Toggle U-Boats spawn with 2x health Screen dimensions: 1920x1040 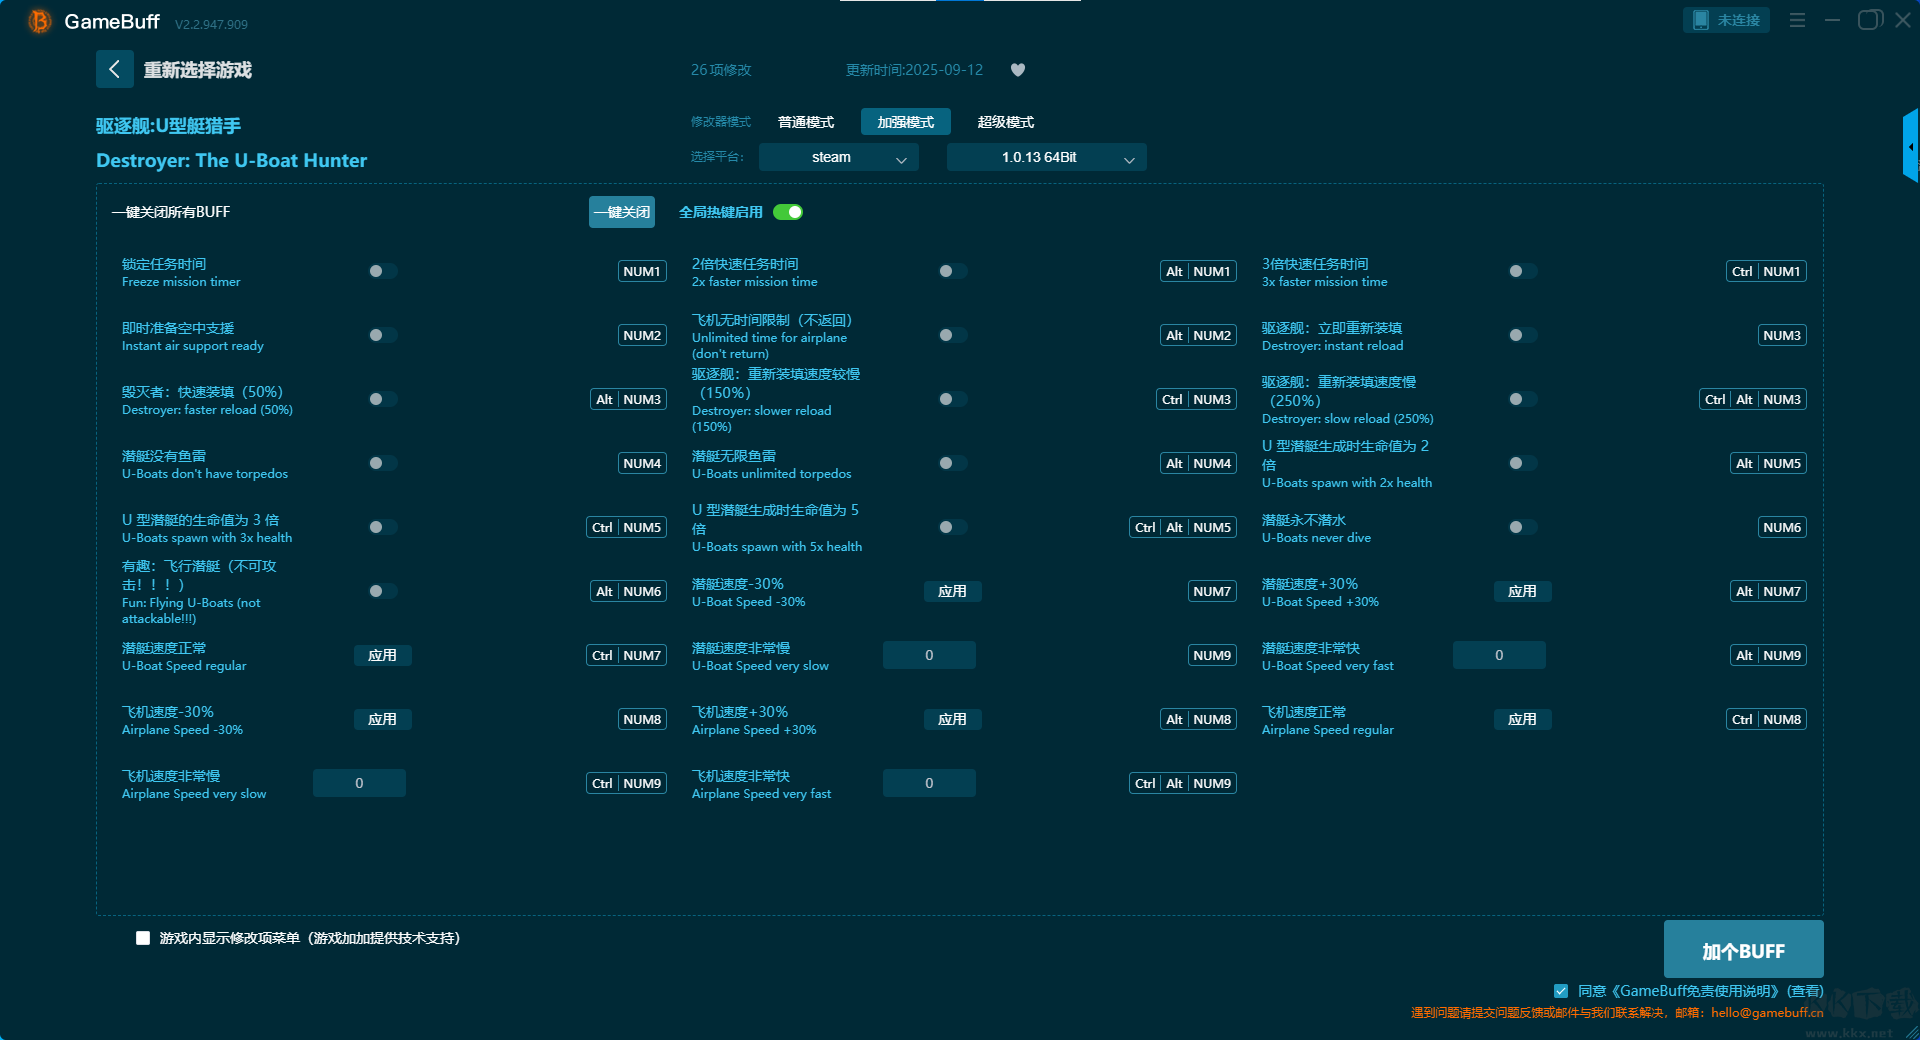(x=1523, y=463)
